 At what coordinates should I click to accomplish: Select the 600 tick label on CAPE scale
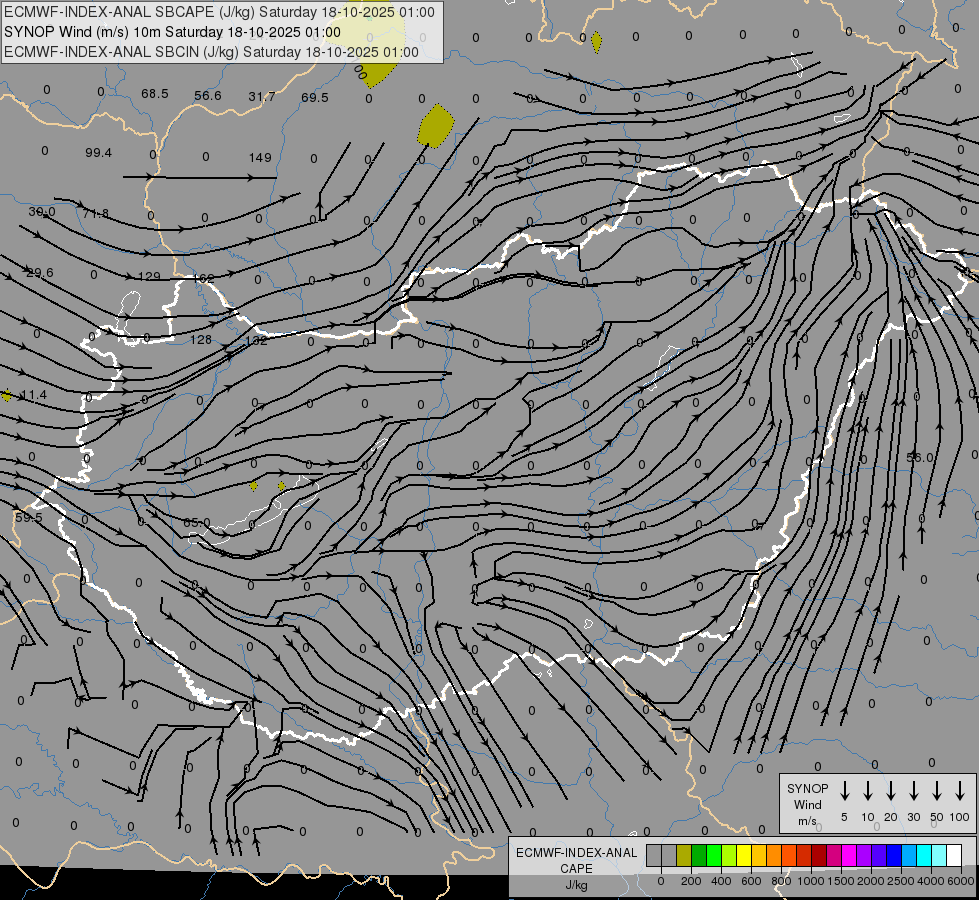click(751, 881)
